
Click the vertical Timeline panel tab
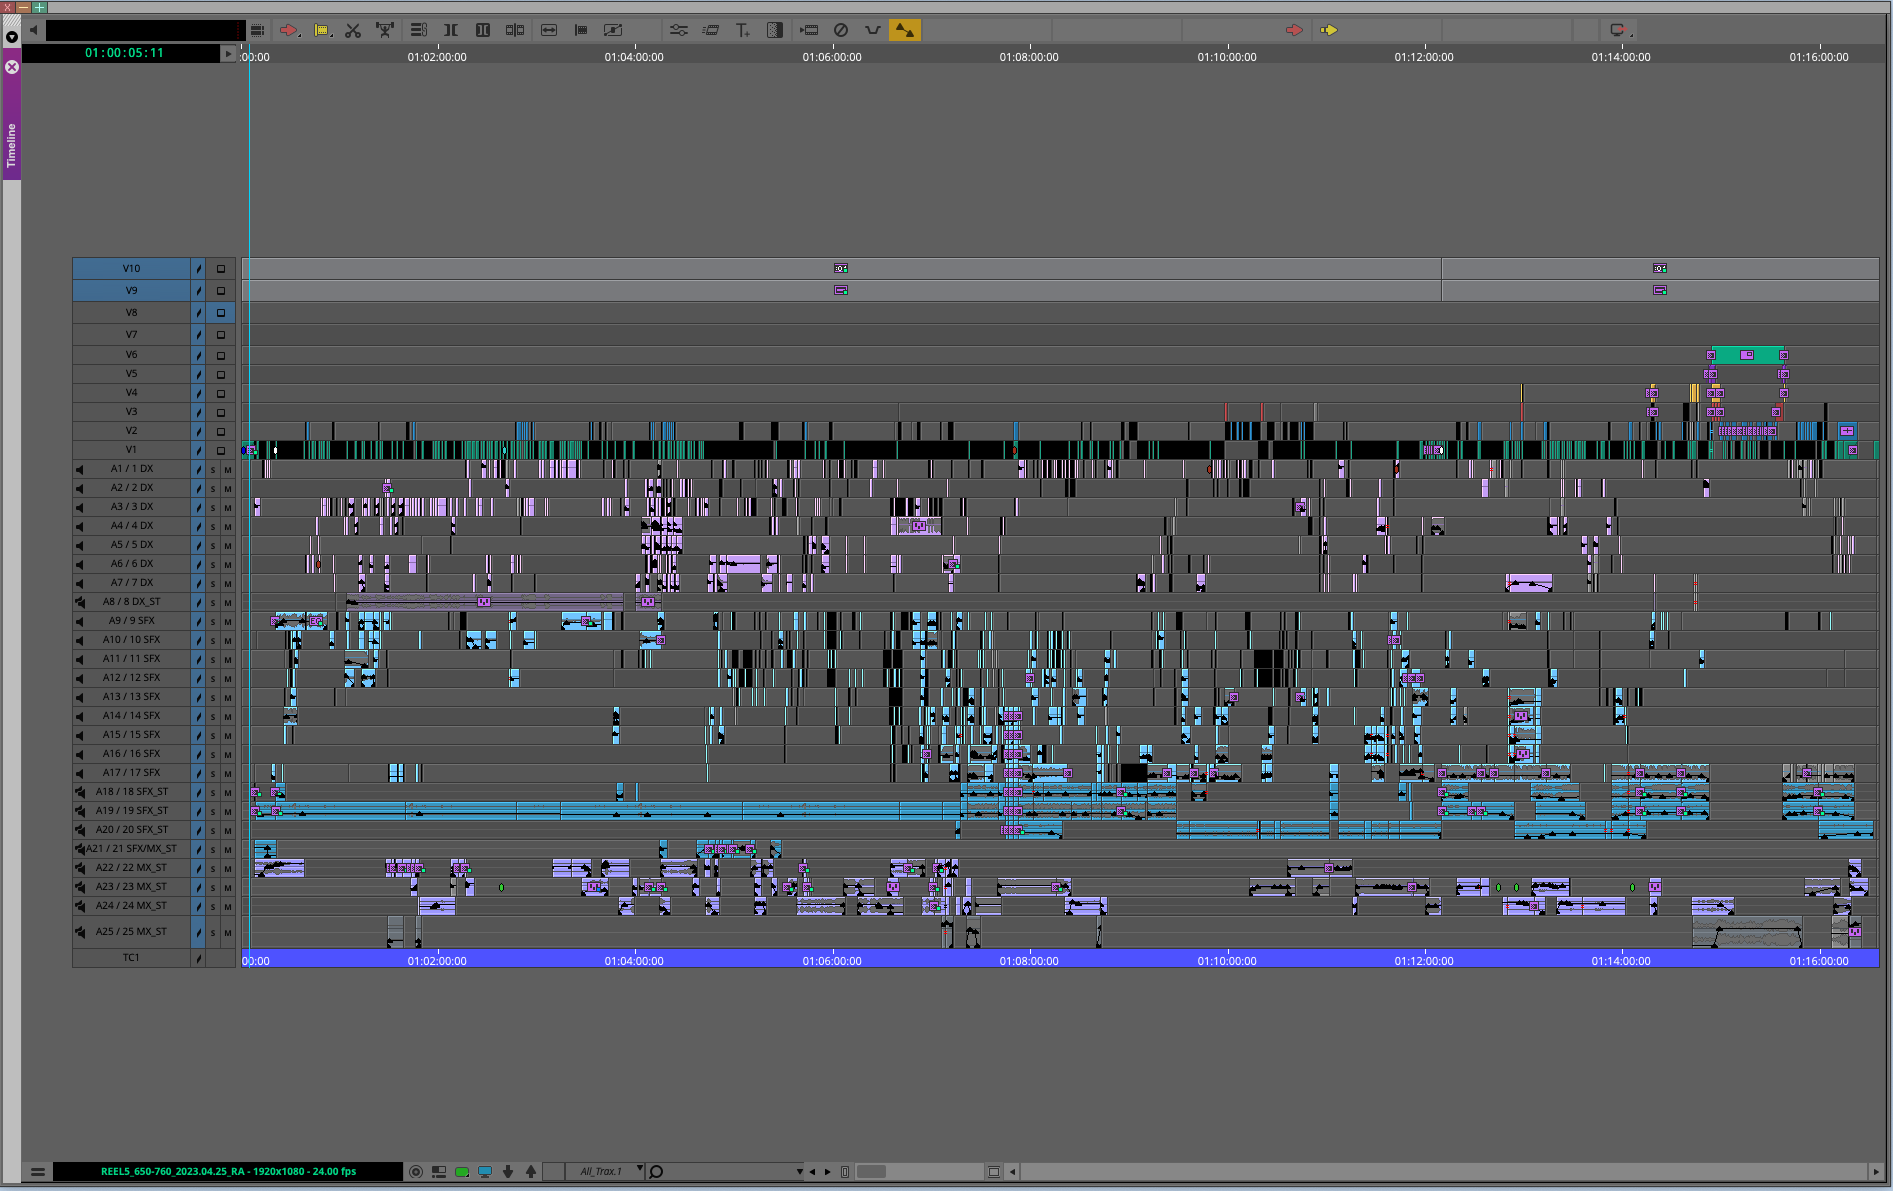coord(12,145)
